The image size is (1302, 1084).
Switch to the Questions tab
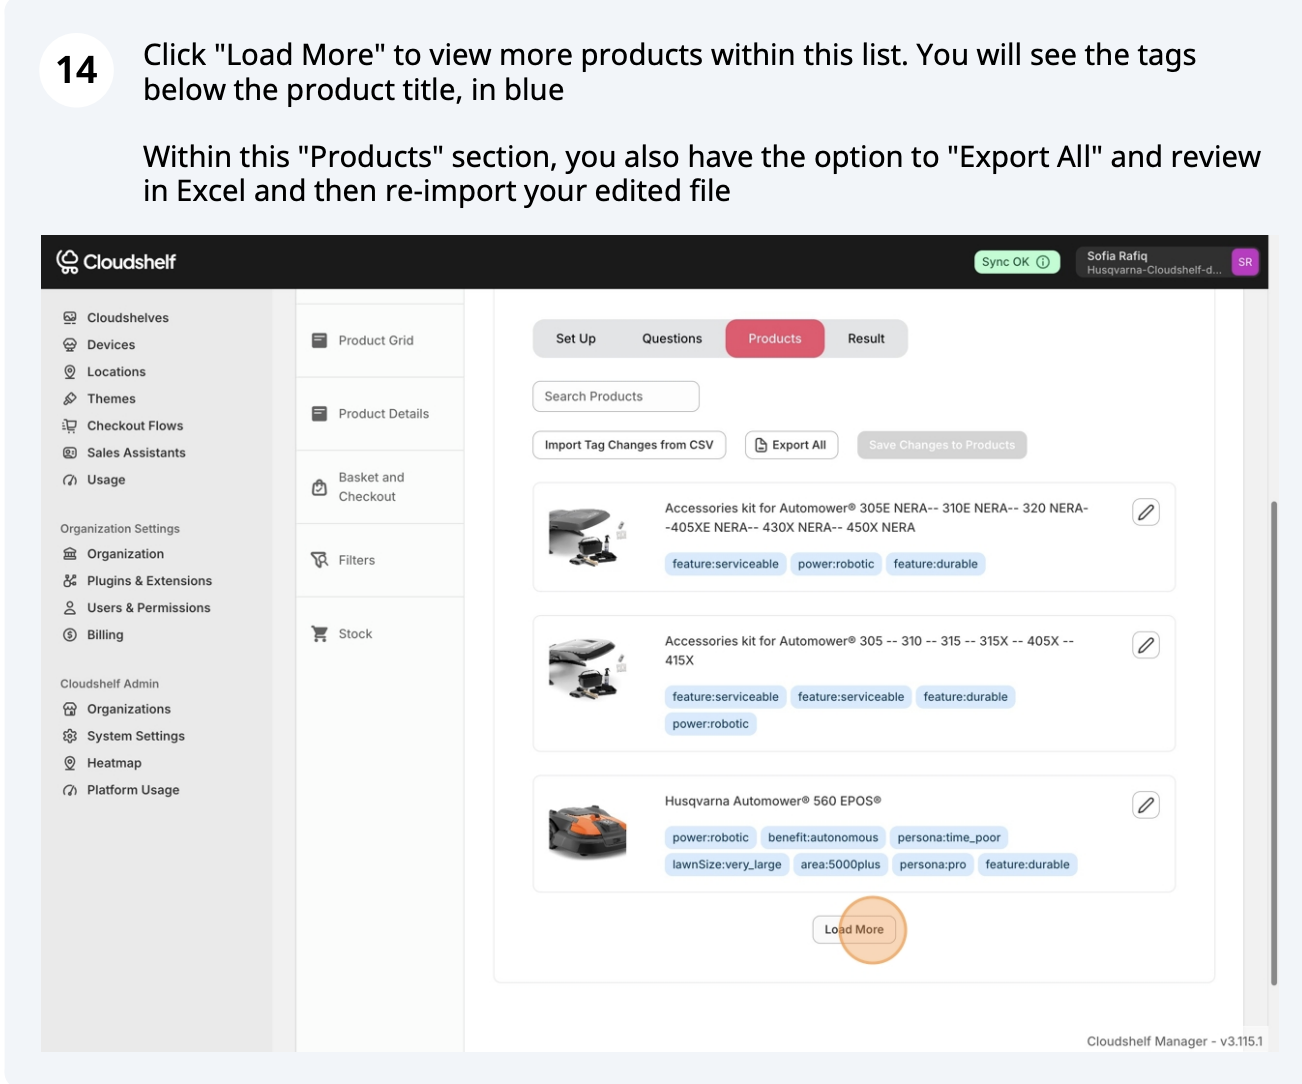pos(672,339)
